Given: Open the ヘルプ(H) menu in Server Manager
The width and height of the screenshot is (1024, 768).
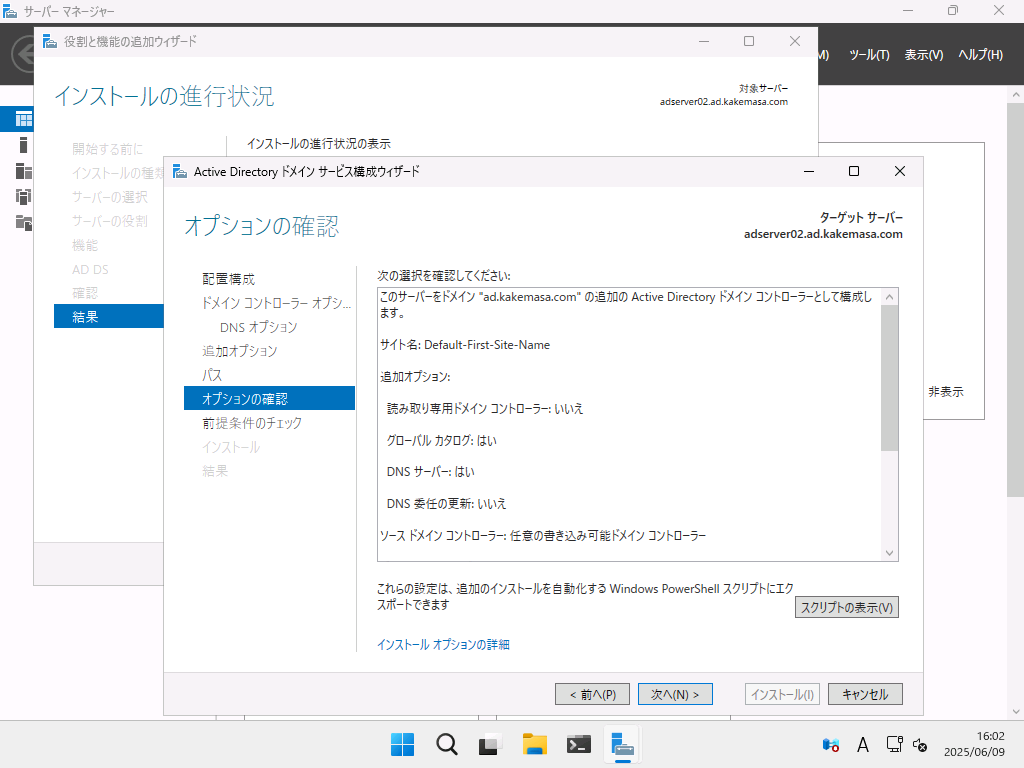Looking at the screenshot, I should pyautogui.click(x=980, y=55).
